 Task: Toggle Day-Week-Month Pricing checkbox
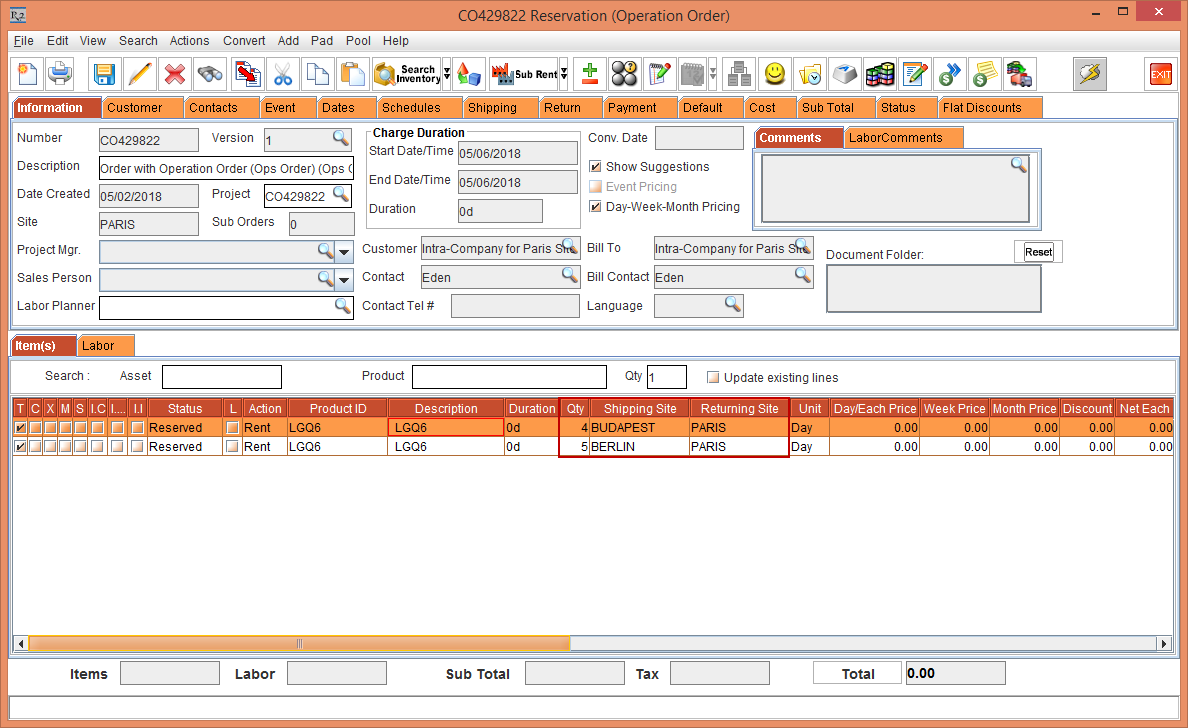pos(596,207)
